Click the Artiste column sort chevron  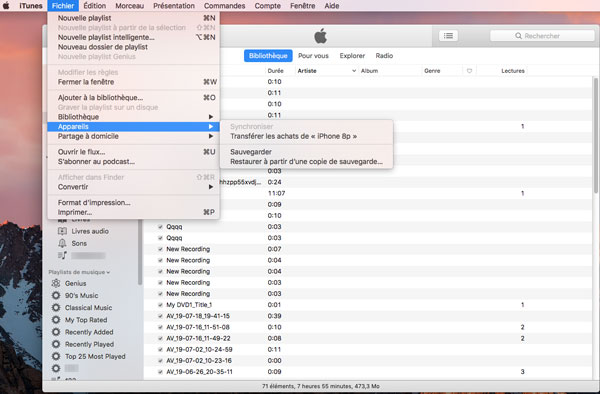pos(354,71)
